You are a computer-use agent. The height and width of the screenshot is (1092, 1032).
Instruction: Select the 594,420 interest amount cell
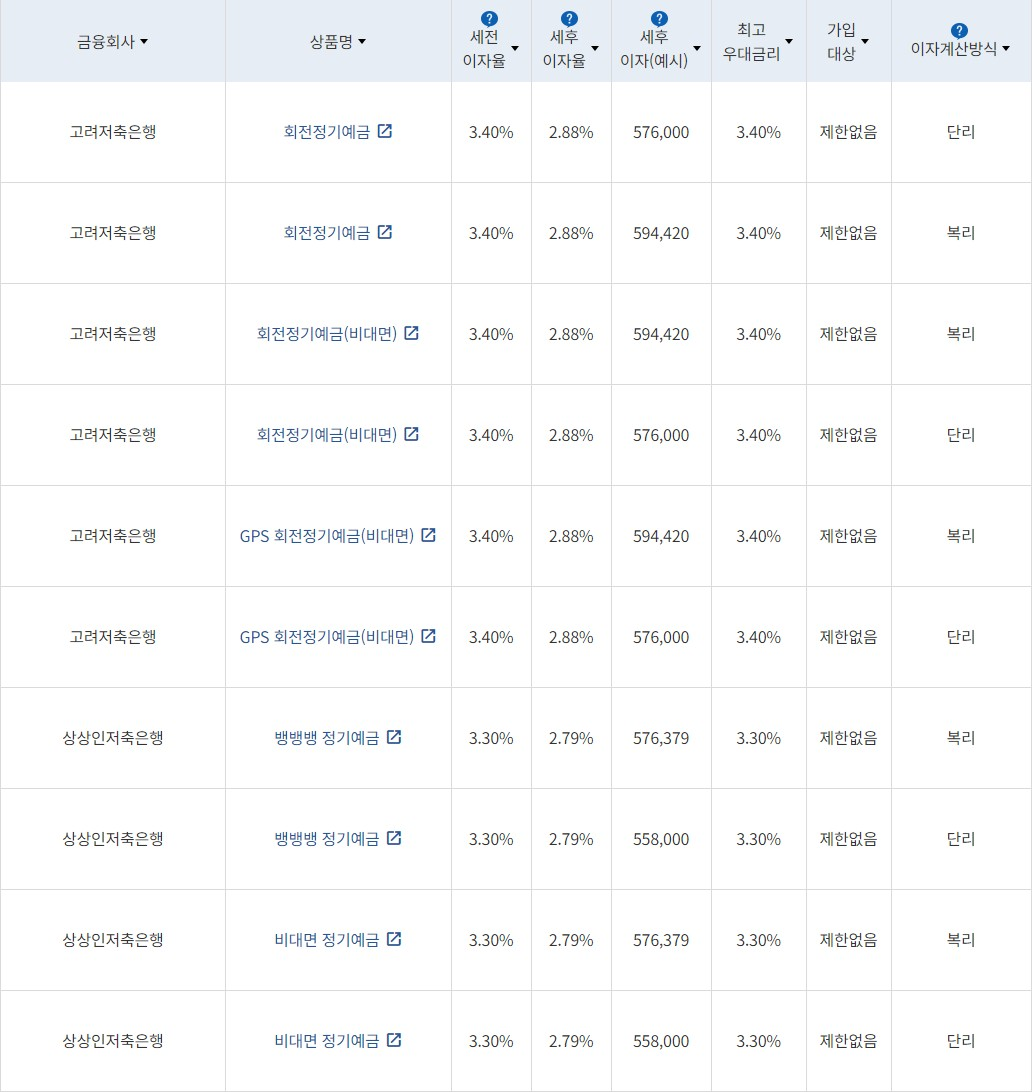pos(660,233)
